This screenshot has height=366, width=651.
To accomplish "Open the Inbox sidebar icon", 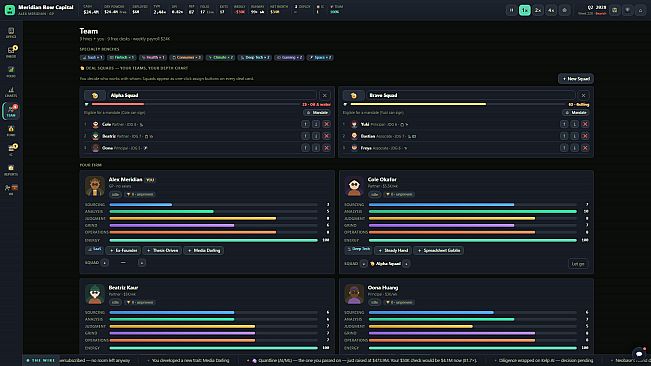I will click(x=11, y=52).
